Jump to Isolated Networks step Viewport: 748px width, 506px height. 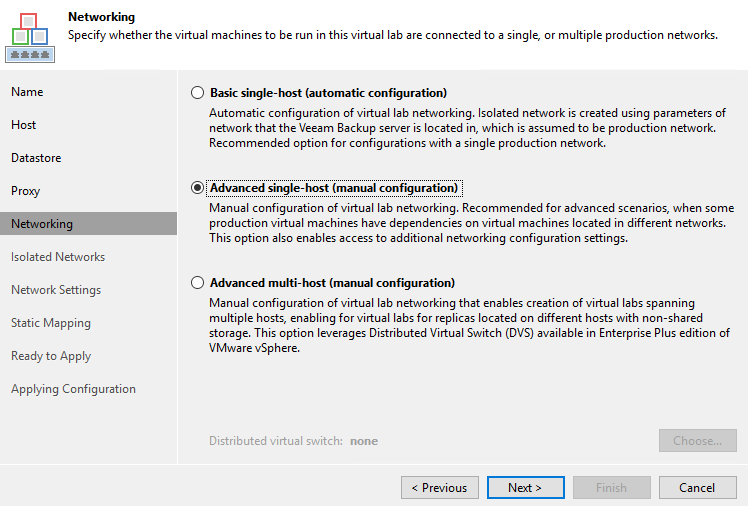[58, 257]
